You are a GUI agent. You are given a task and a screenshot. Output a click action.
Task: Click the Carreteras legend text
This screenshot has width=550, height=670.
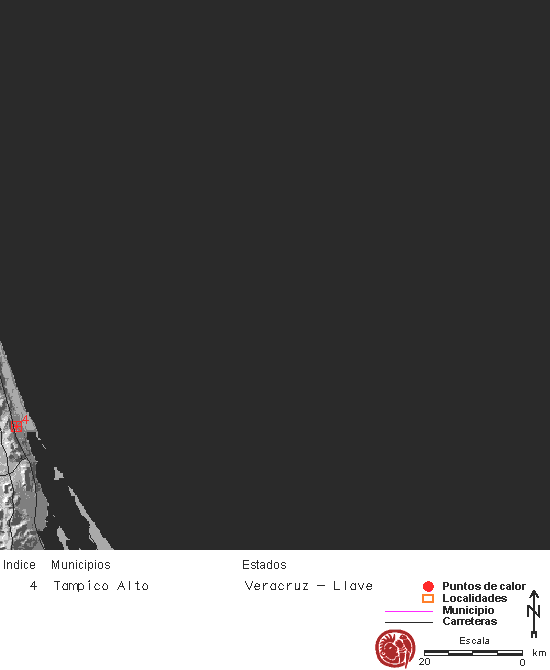tap(470, 621)
